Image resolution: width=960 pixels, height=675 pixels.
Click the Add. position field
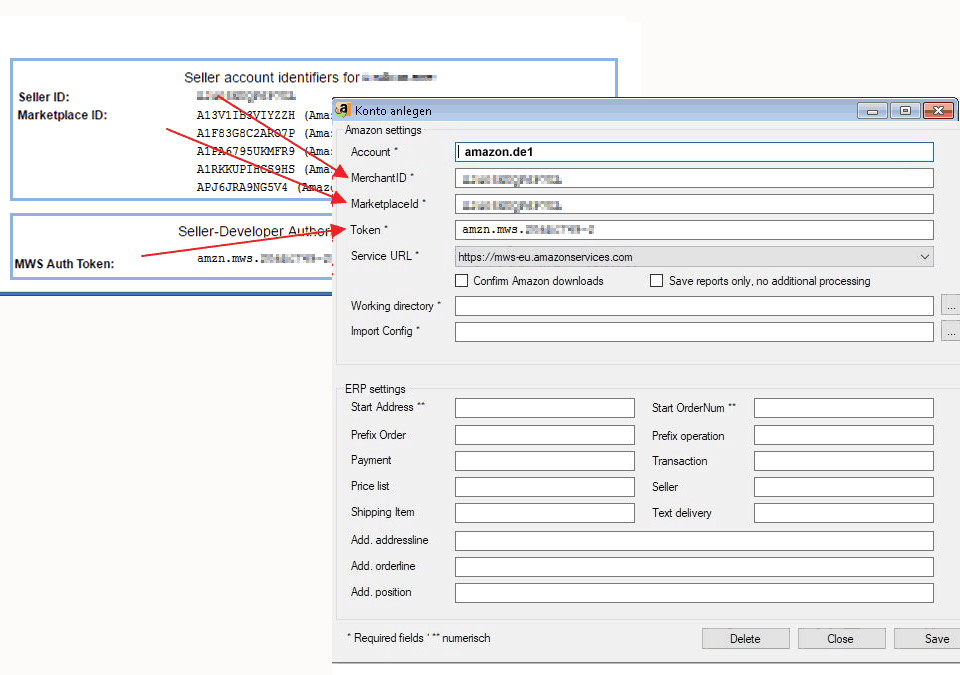(x=694, y=593)
